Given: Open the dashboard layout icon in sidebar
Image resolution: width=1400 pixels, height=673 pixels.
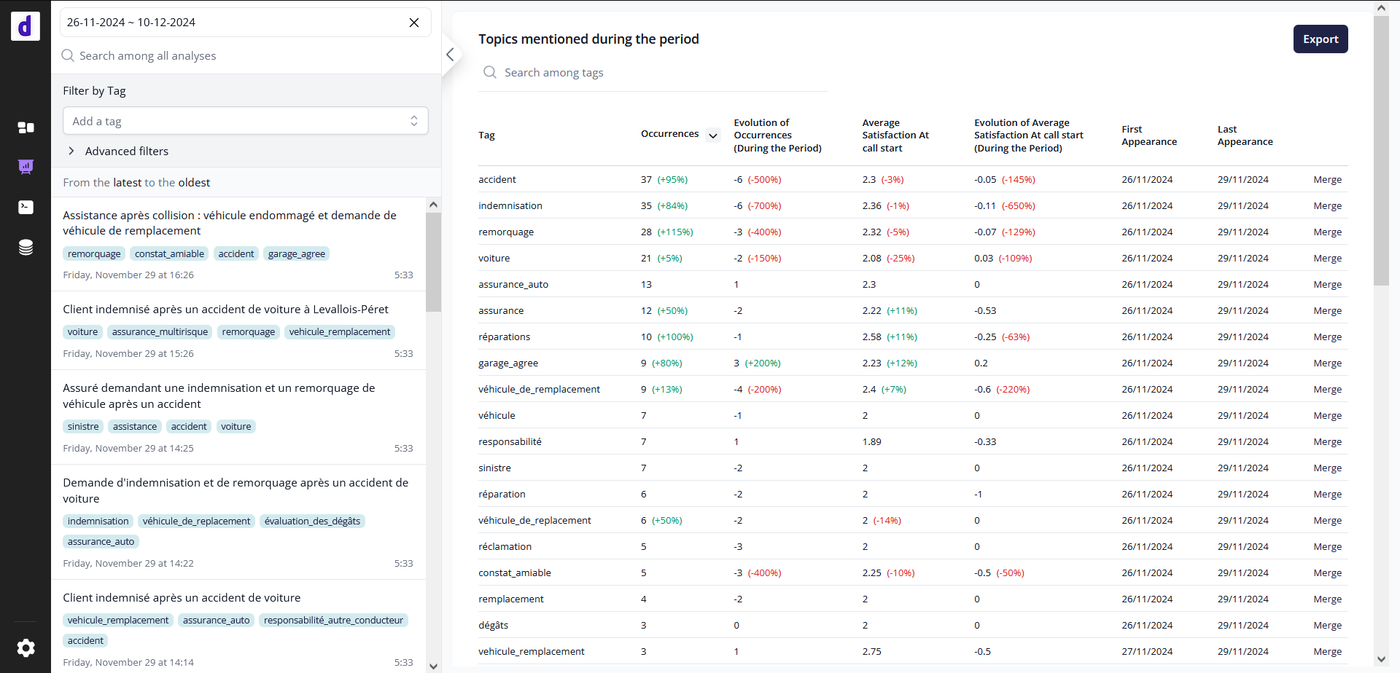Looking at the screenshot, I should pyautogui.click(x=26, y=128).
